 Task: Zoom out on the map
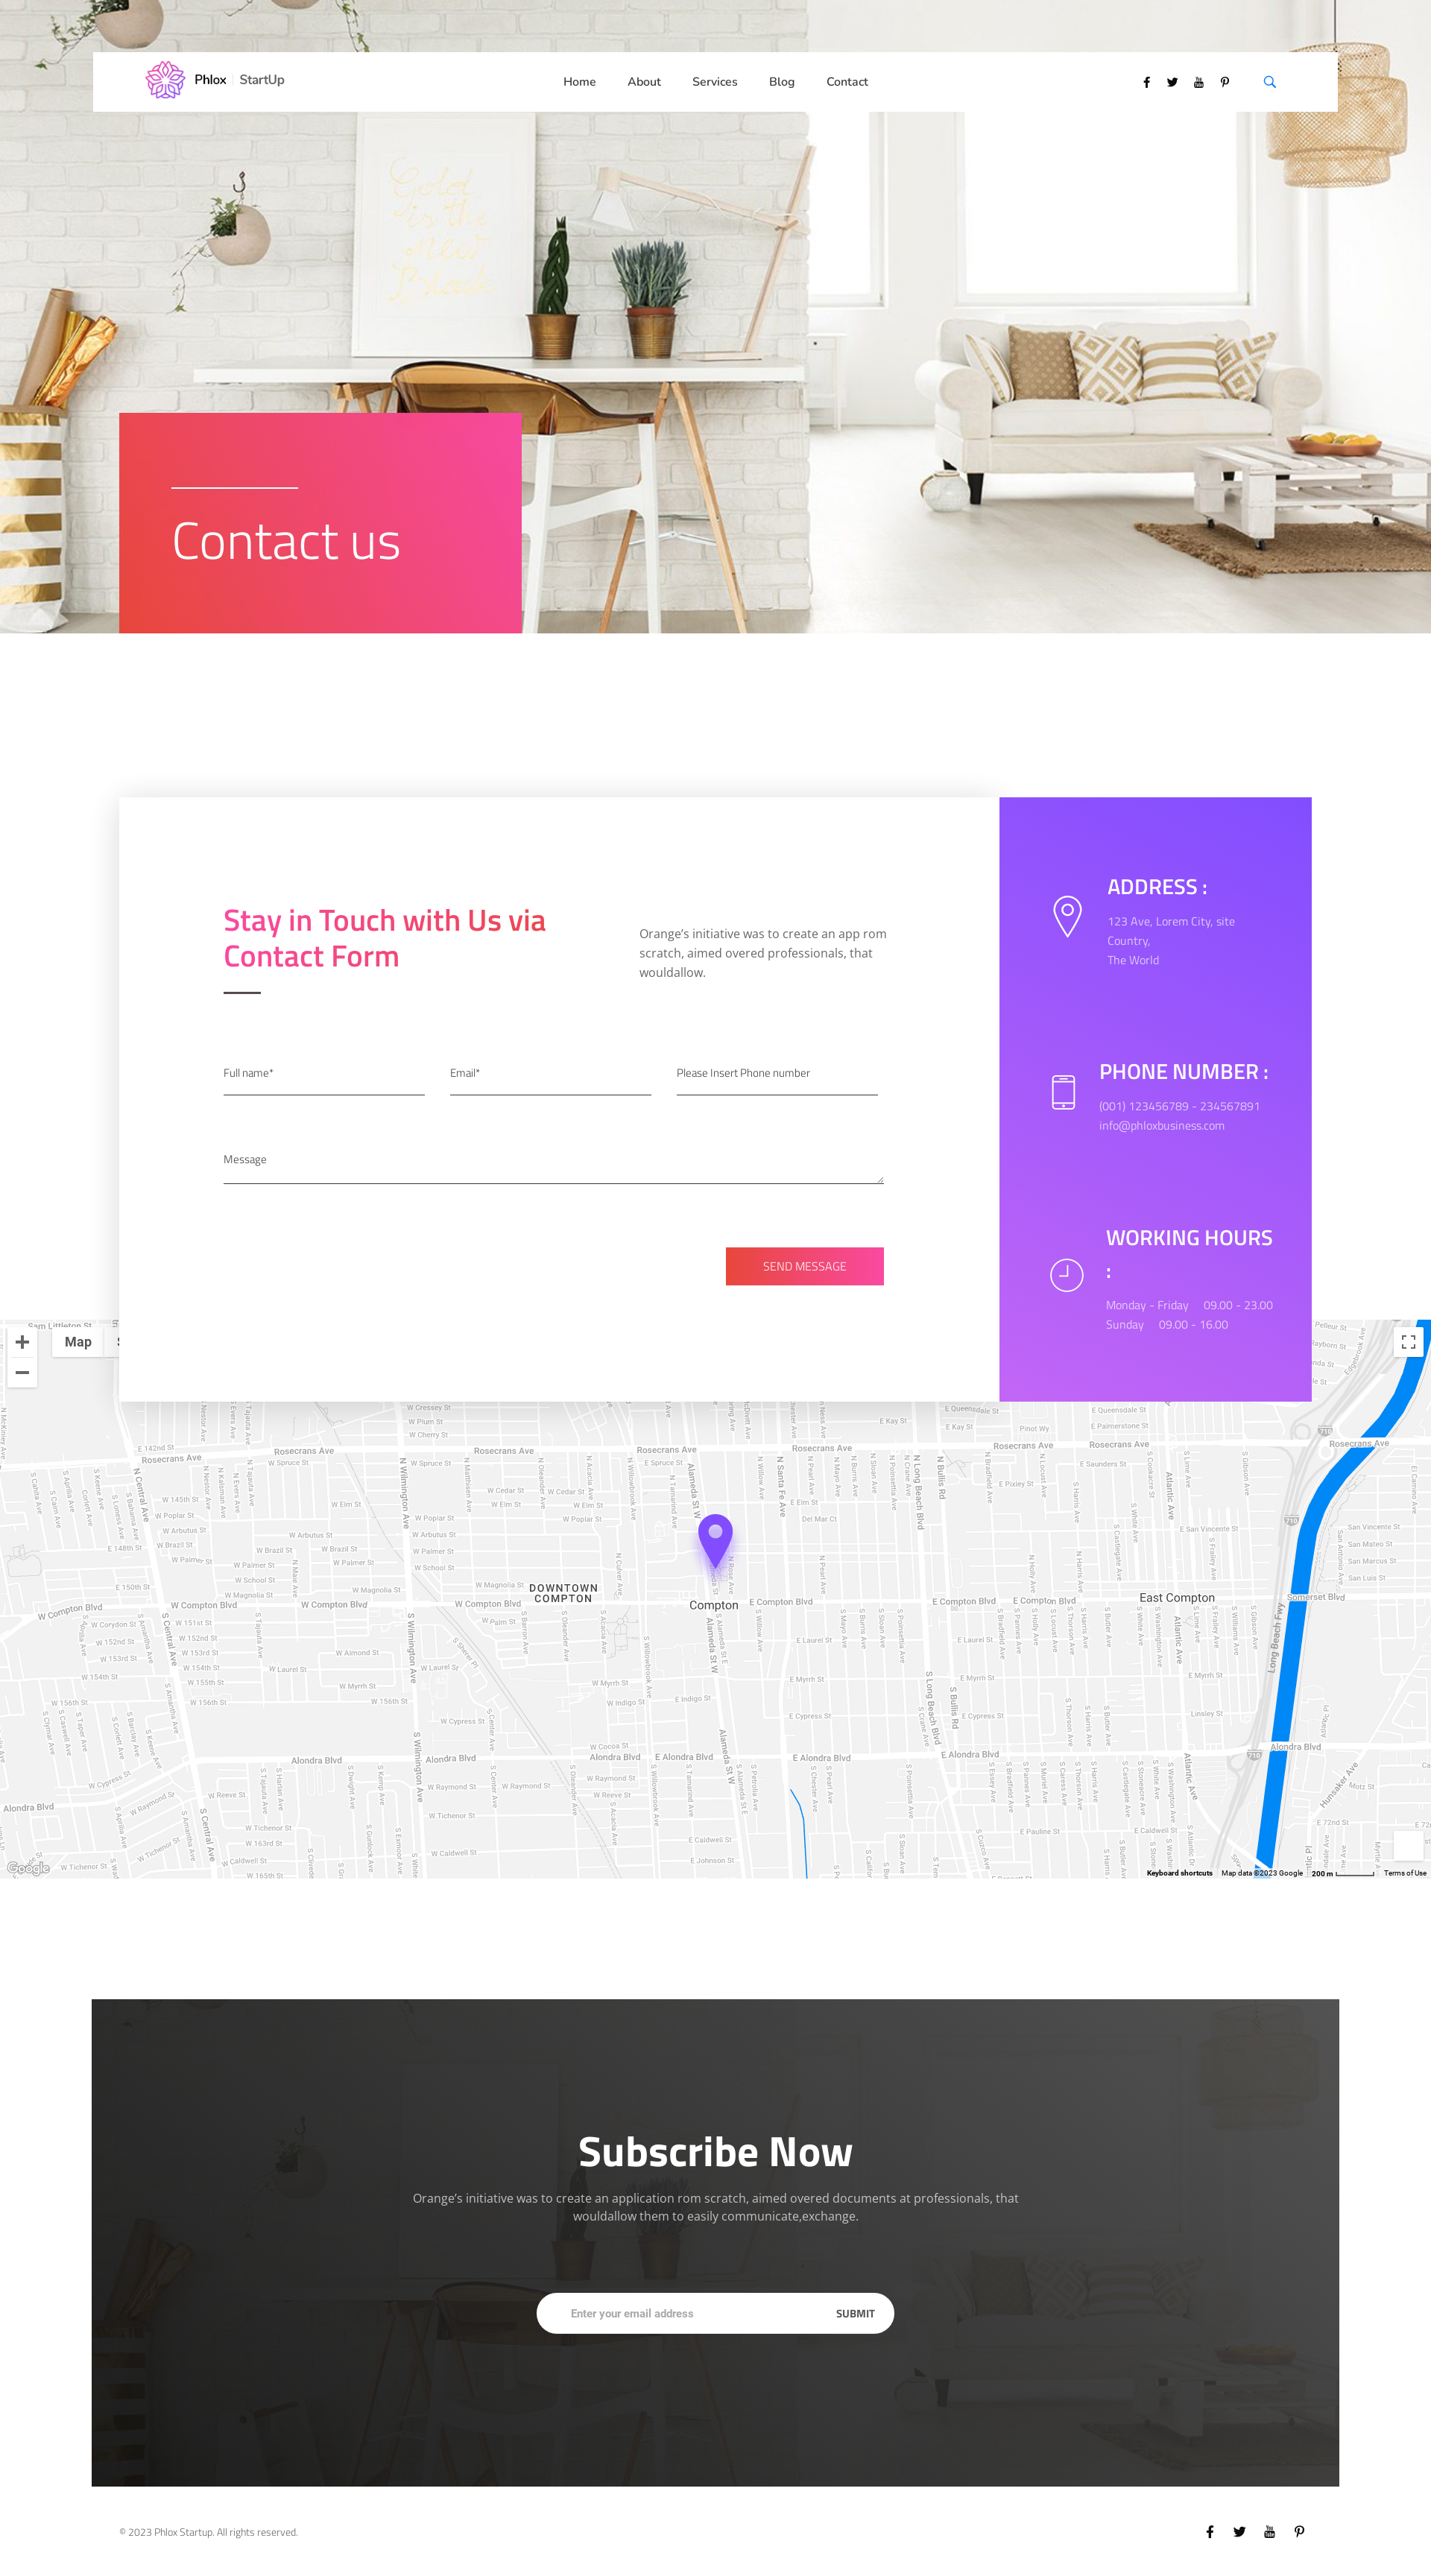pyautogui.click(x=22, y=1372)
